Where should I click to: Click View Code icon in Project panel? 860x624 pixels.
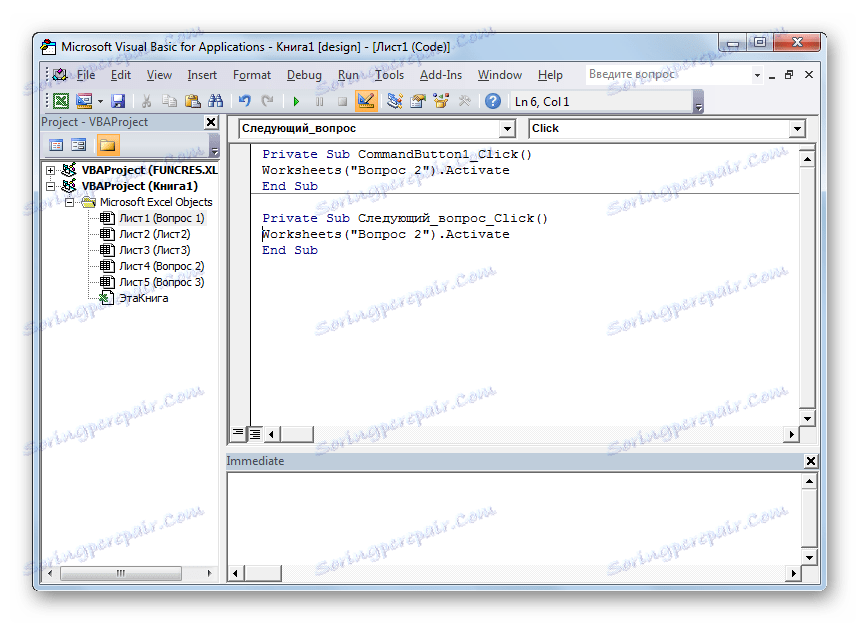coord(56,145)
